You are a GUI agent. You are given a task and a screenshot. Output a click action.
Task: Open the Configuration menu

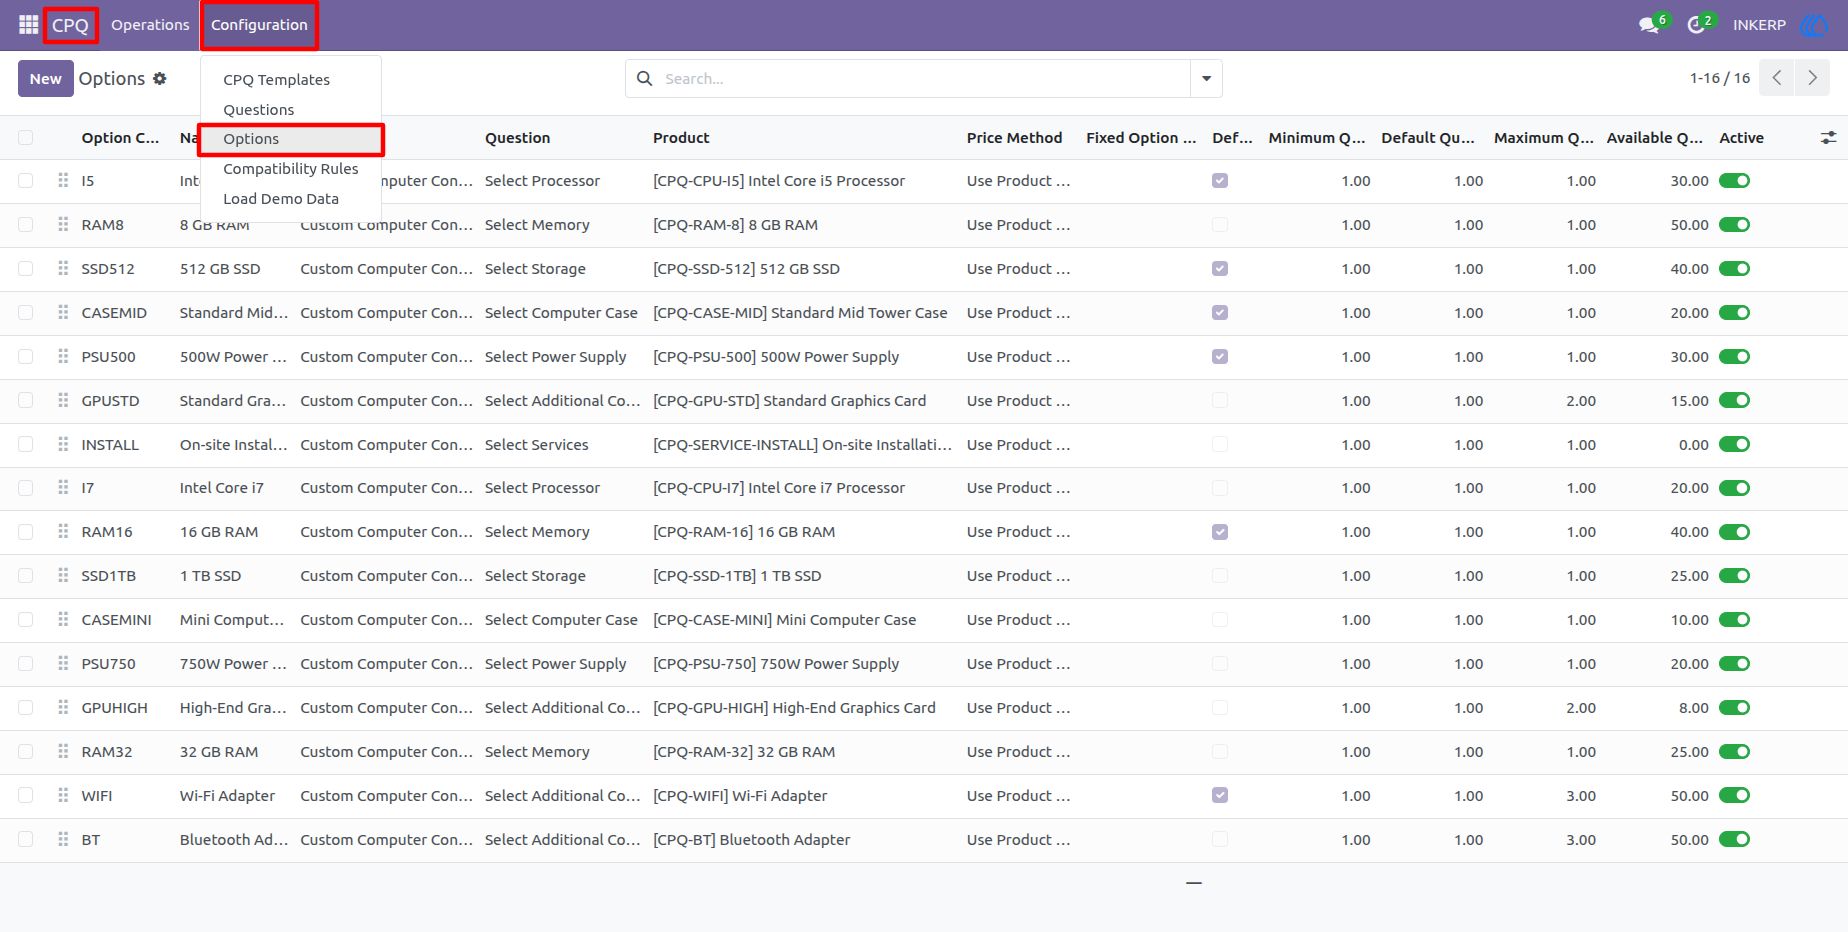(259, 25)
